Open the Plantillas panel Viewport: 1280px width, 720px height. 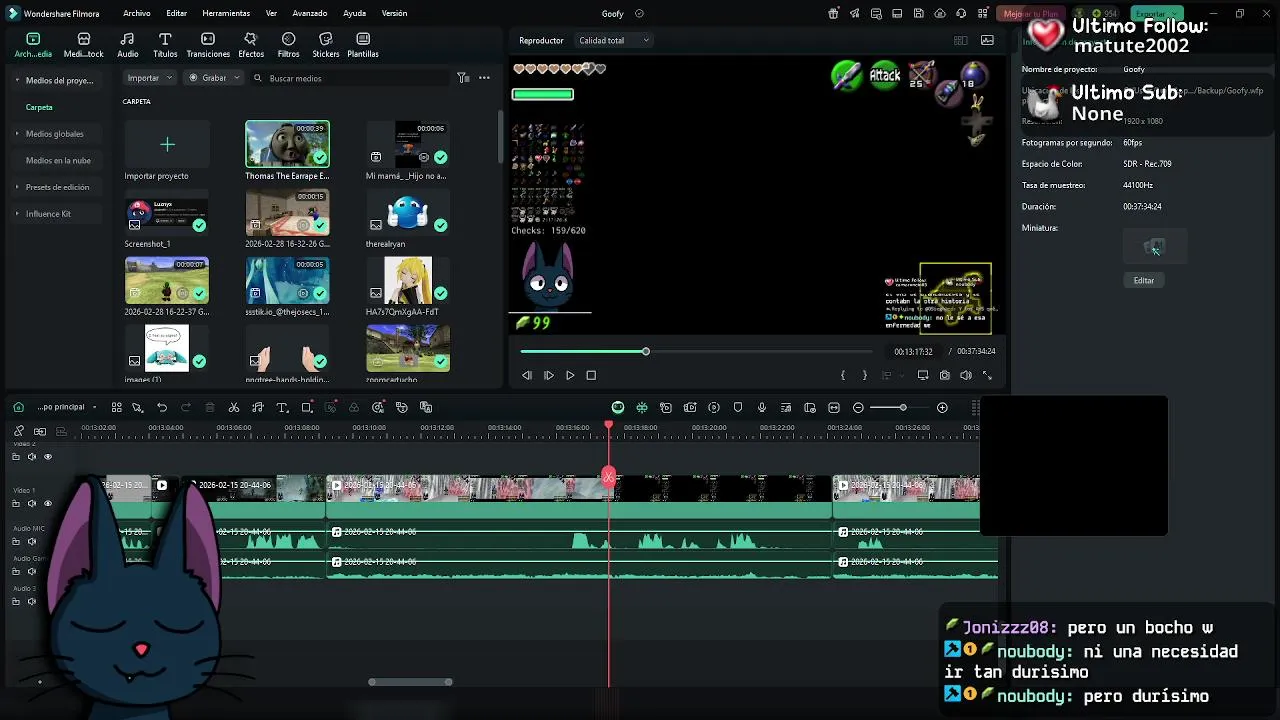[x=363, y=45]
